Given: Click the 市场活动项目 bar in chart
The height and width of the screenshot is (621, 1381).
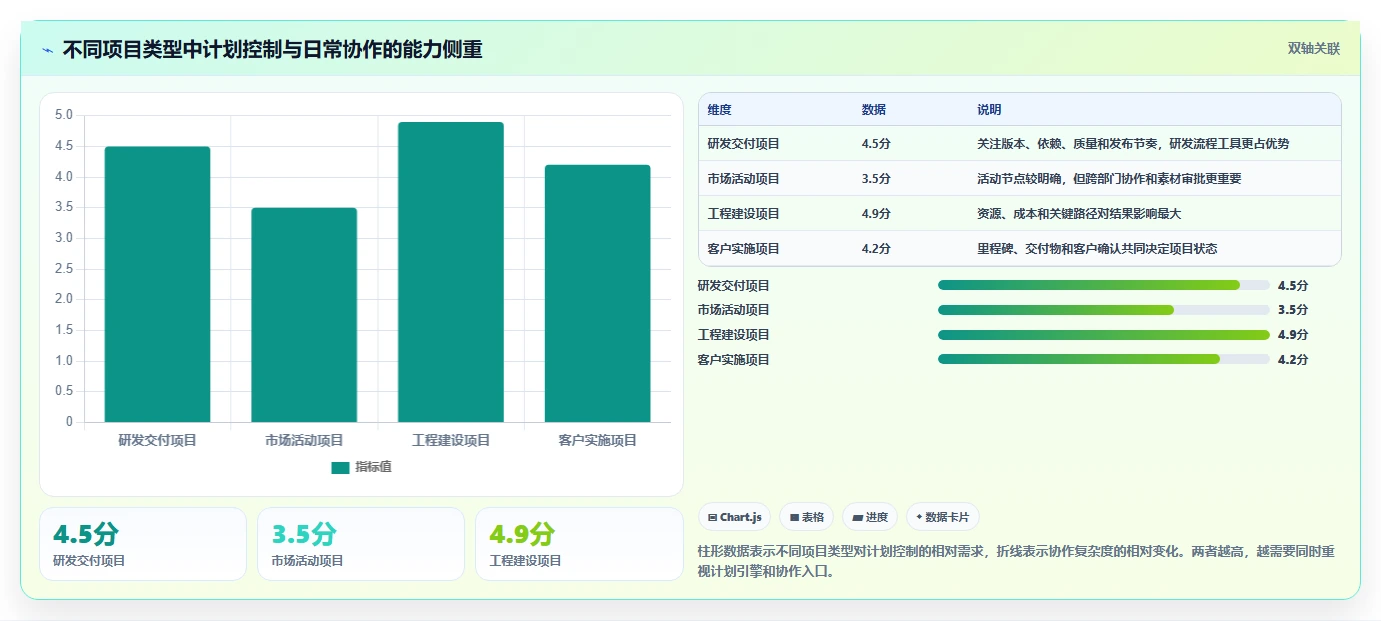Looking at the screenshot, I should 304,315.
